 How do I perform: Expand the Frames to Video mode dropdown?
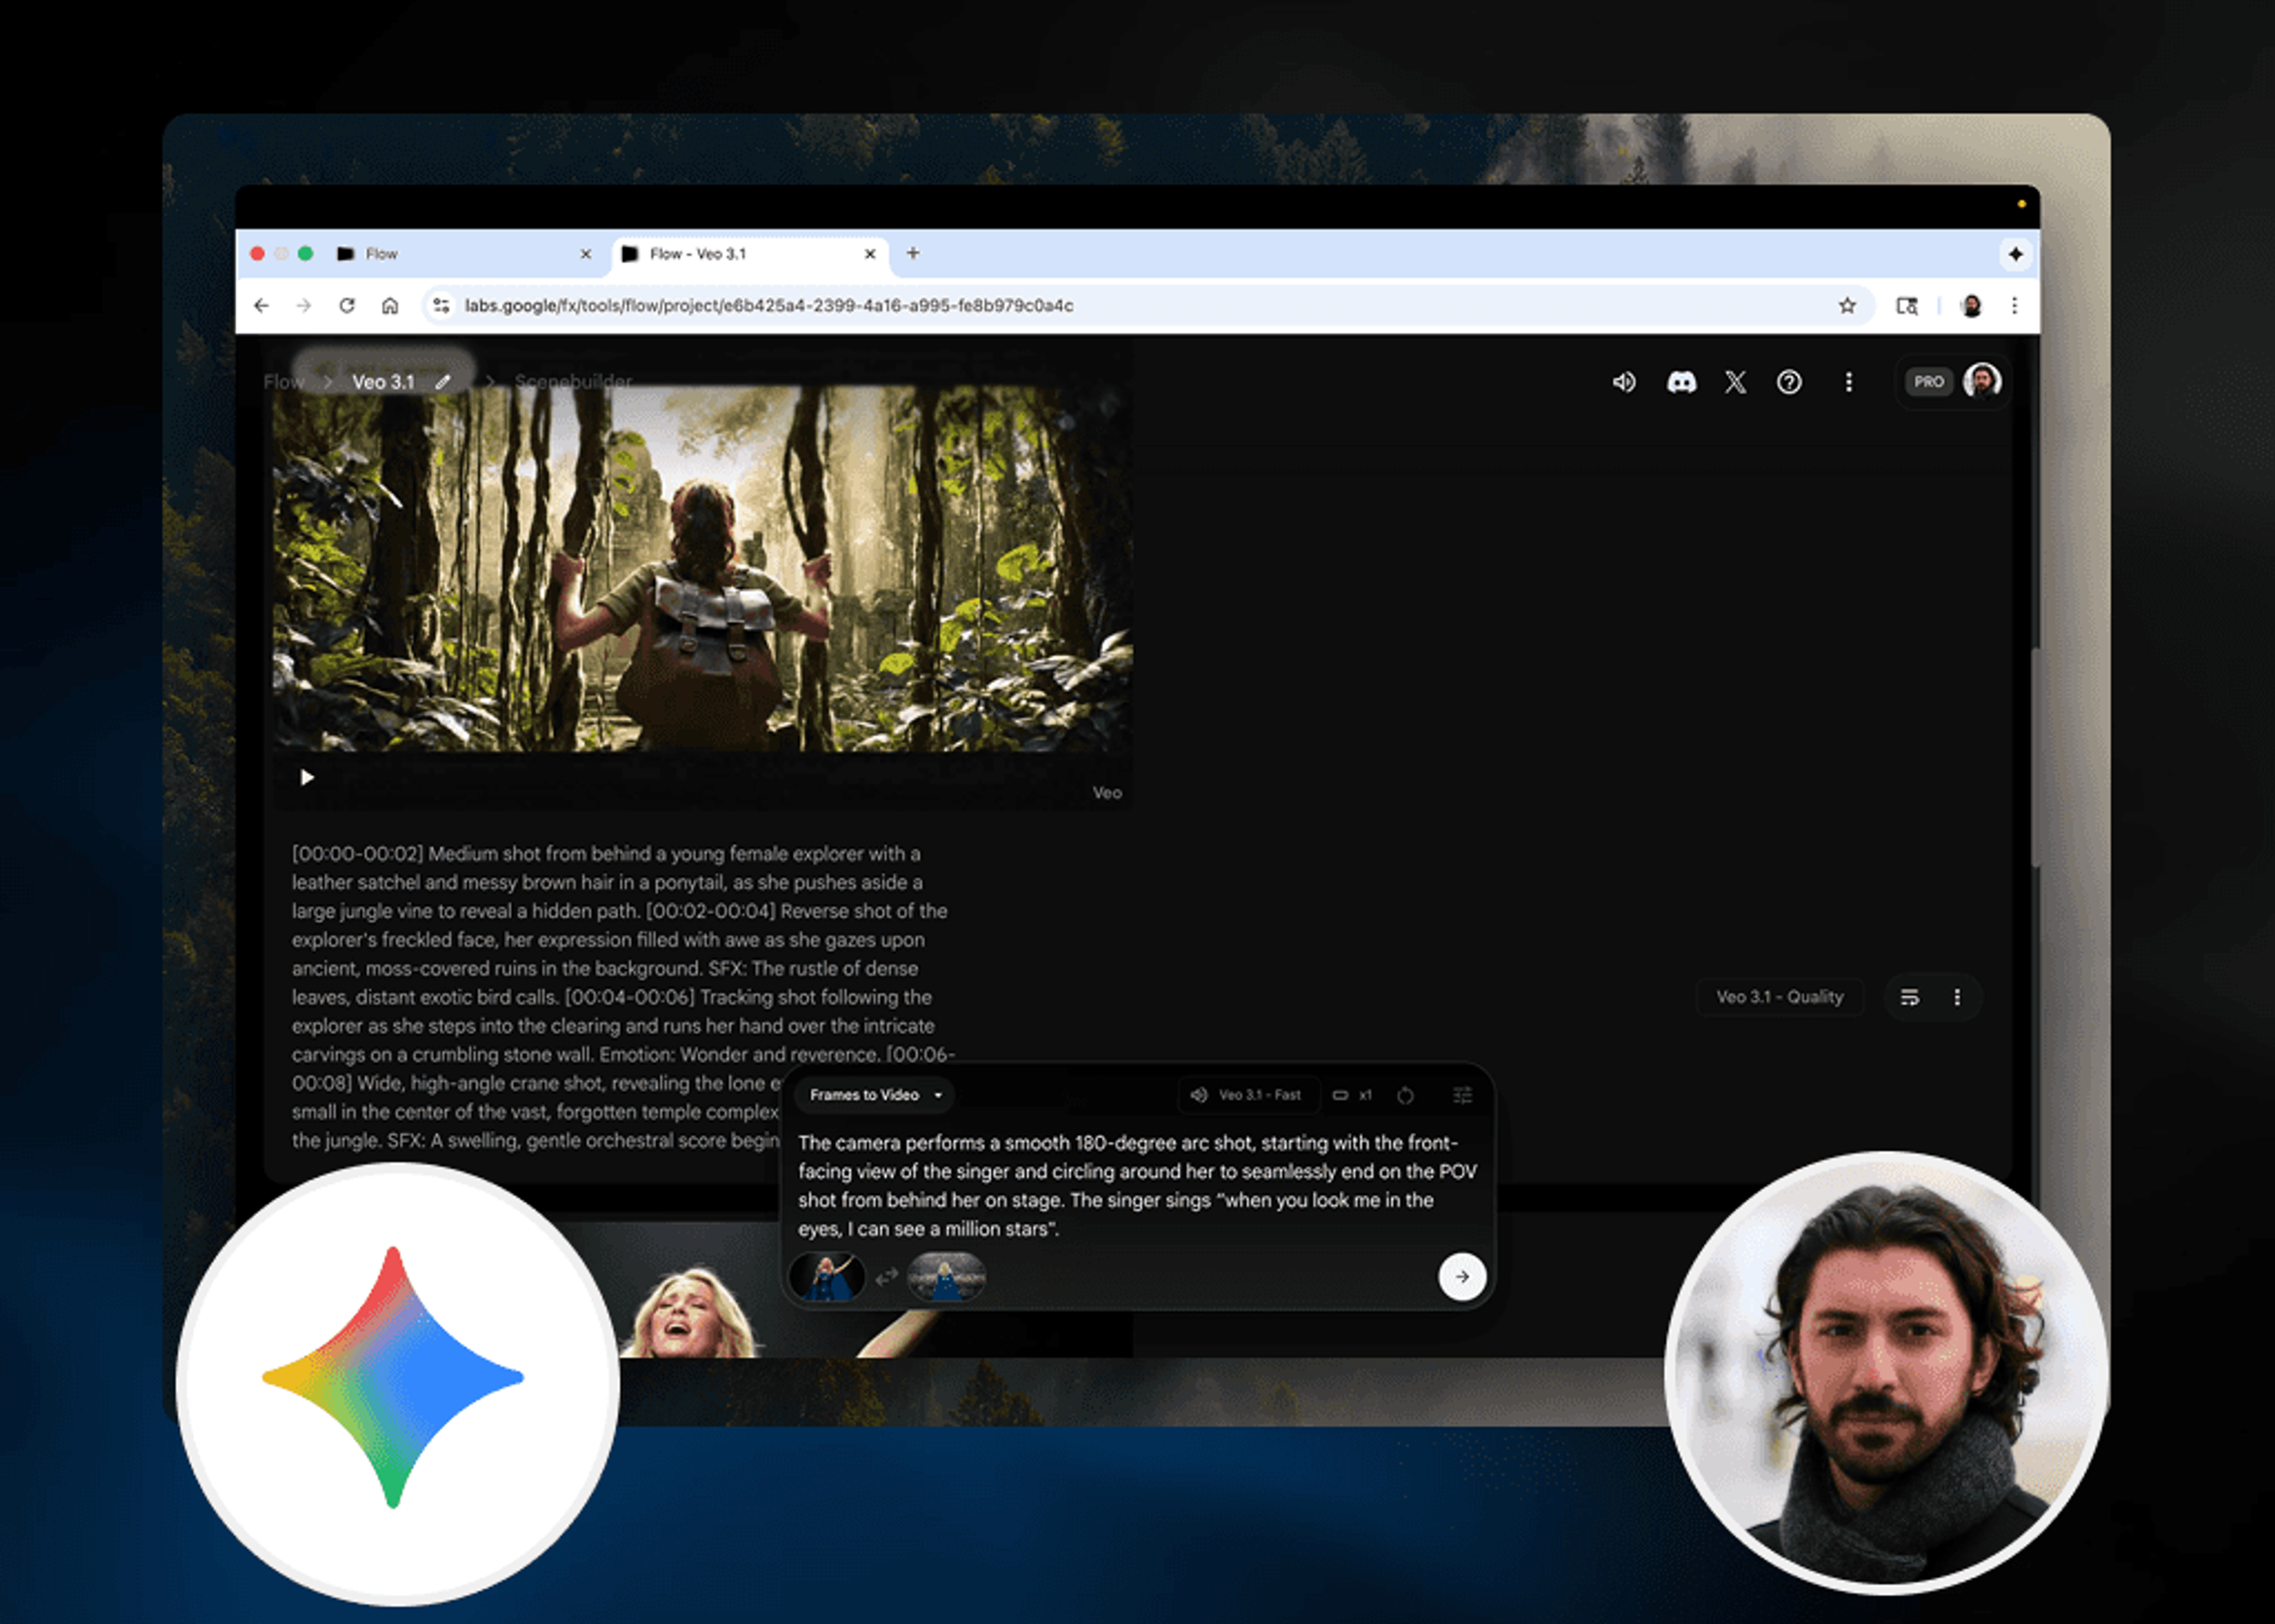point(875,1095)
